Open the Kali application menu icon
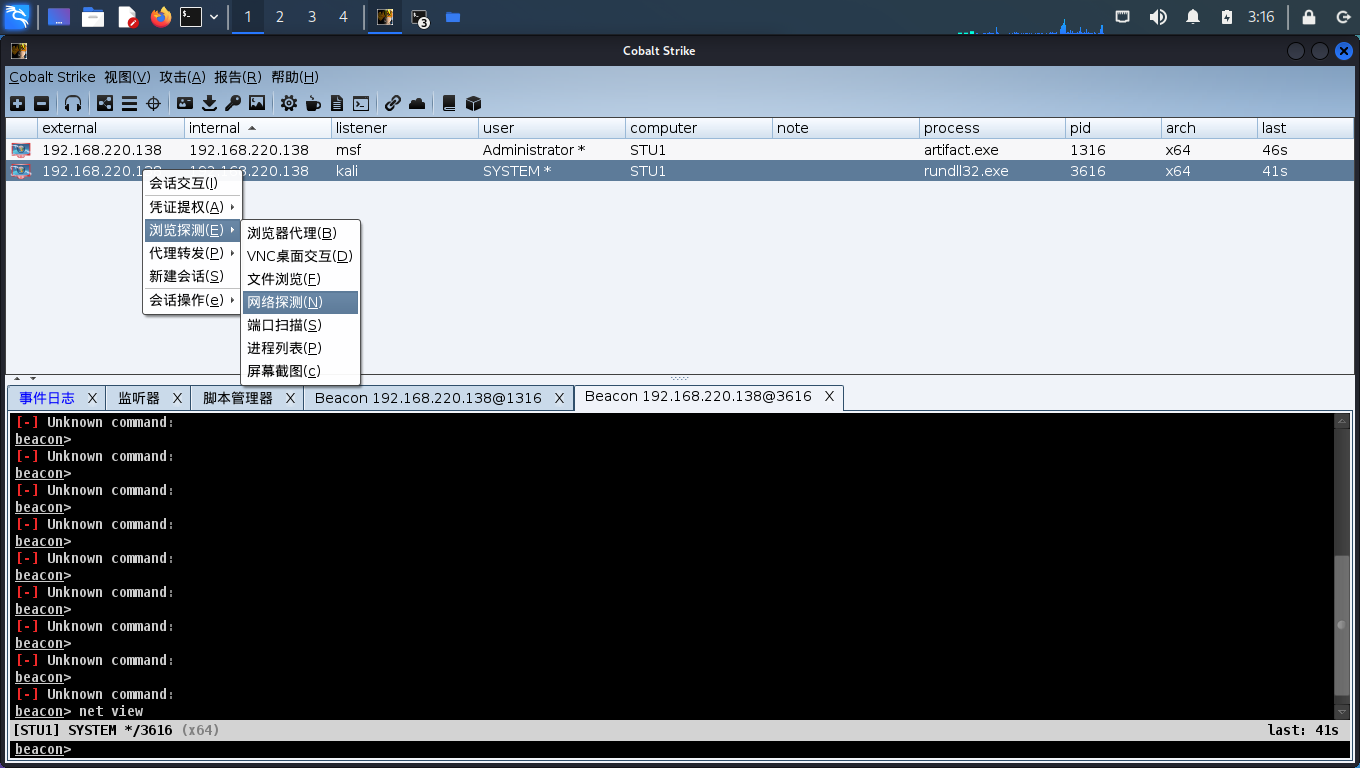 click(x=17, y=17)
